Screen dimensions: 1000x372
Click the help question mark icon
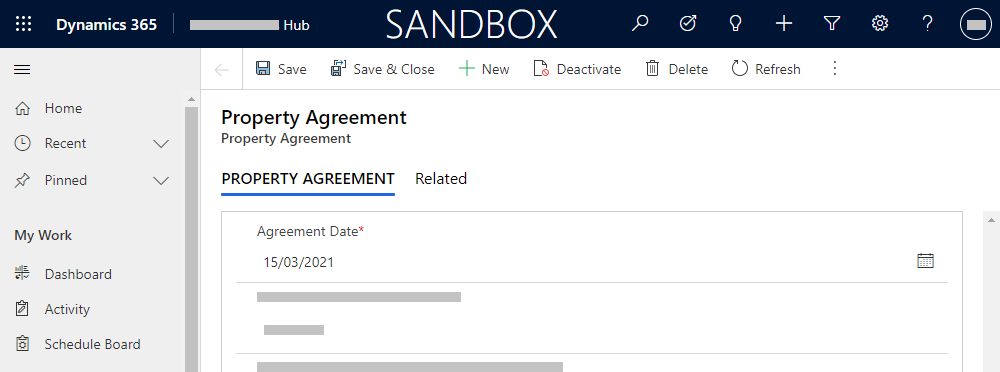928,24
